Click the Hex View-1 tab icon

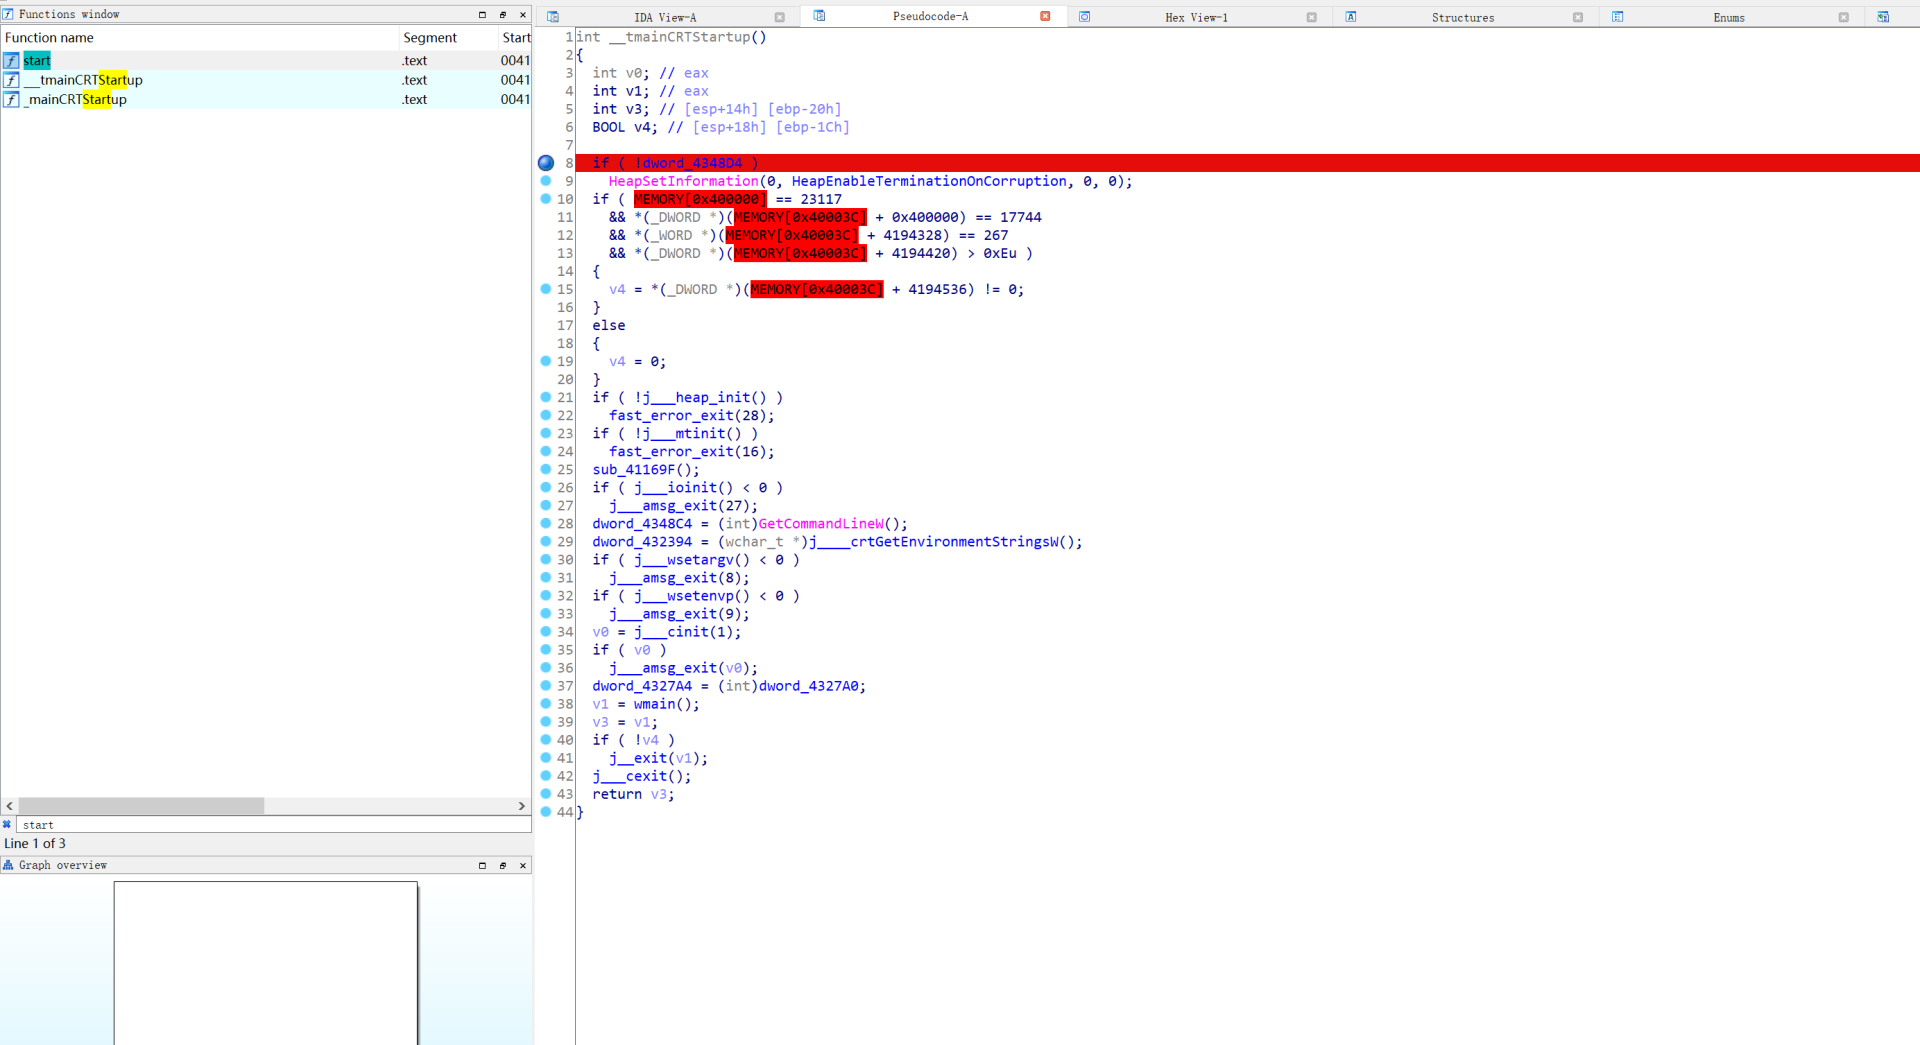(x=1084, y=17)
